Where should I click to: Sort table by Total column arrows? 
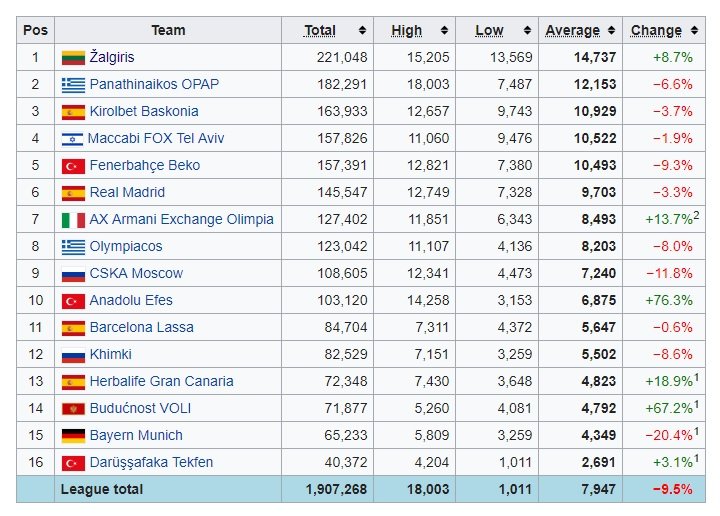click(x=362, y=30)
